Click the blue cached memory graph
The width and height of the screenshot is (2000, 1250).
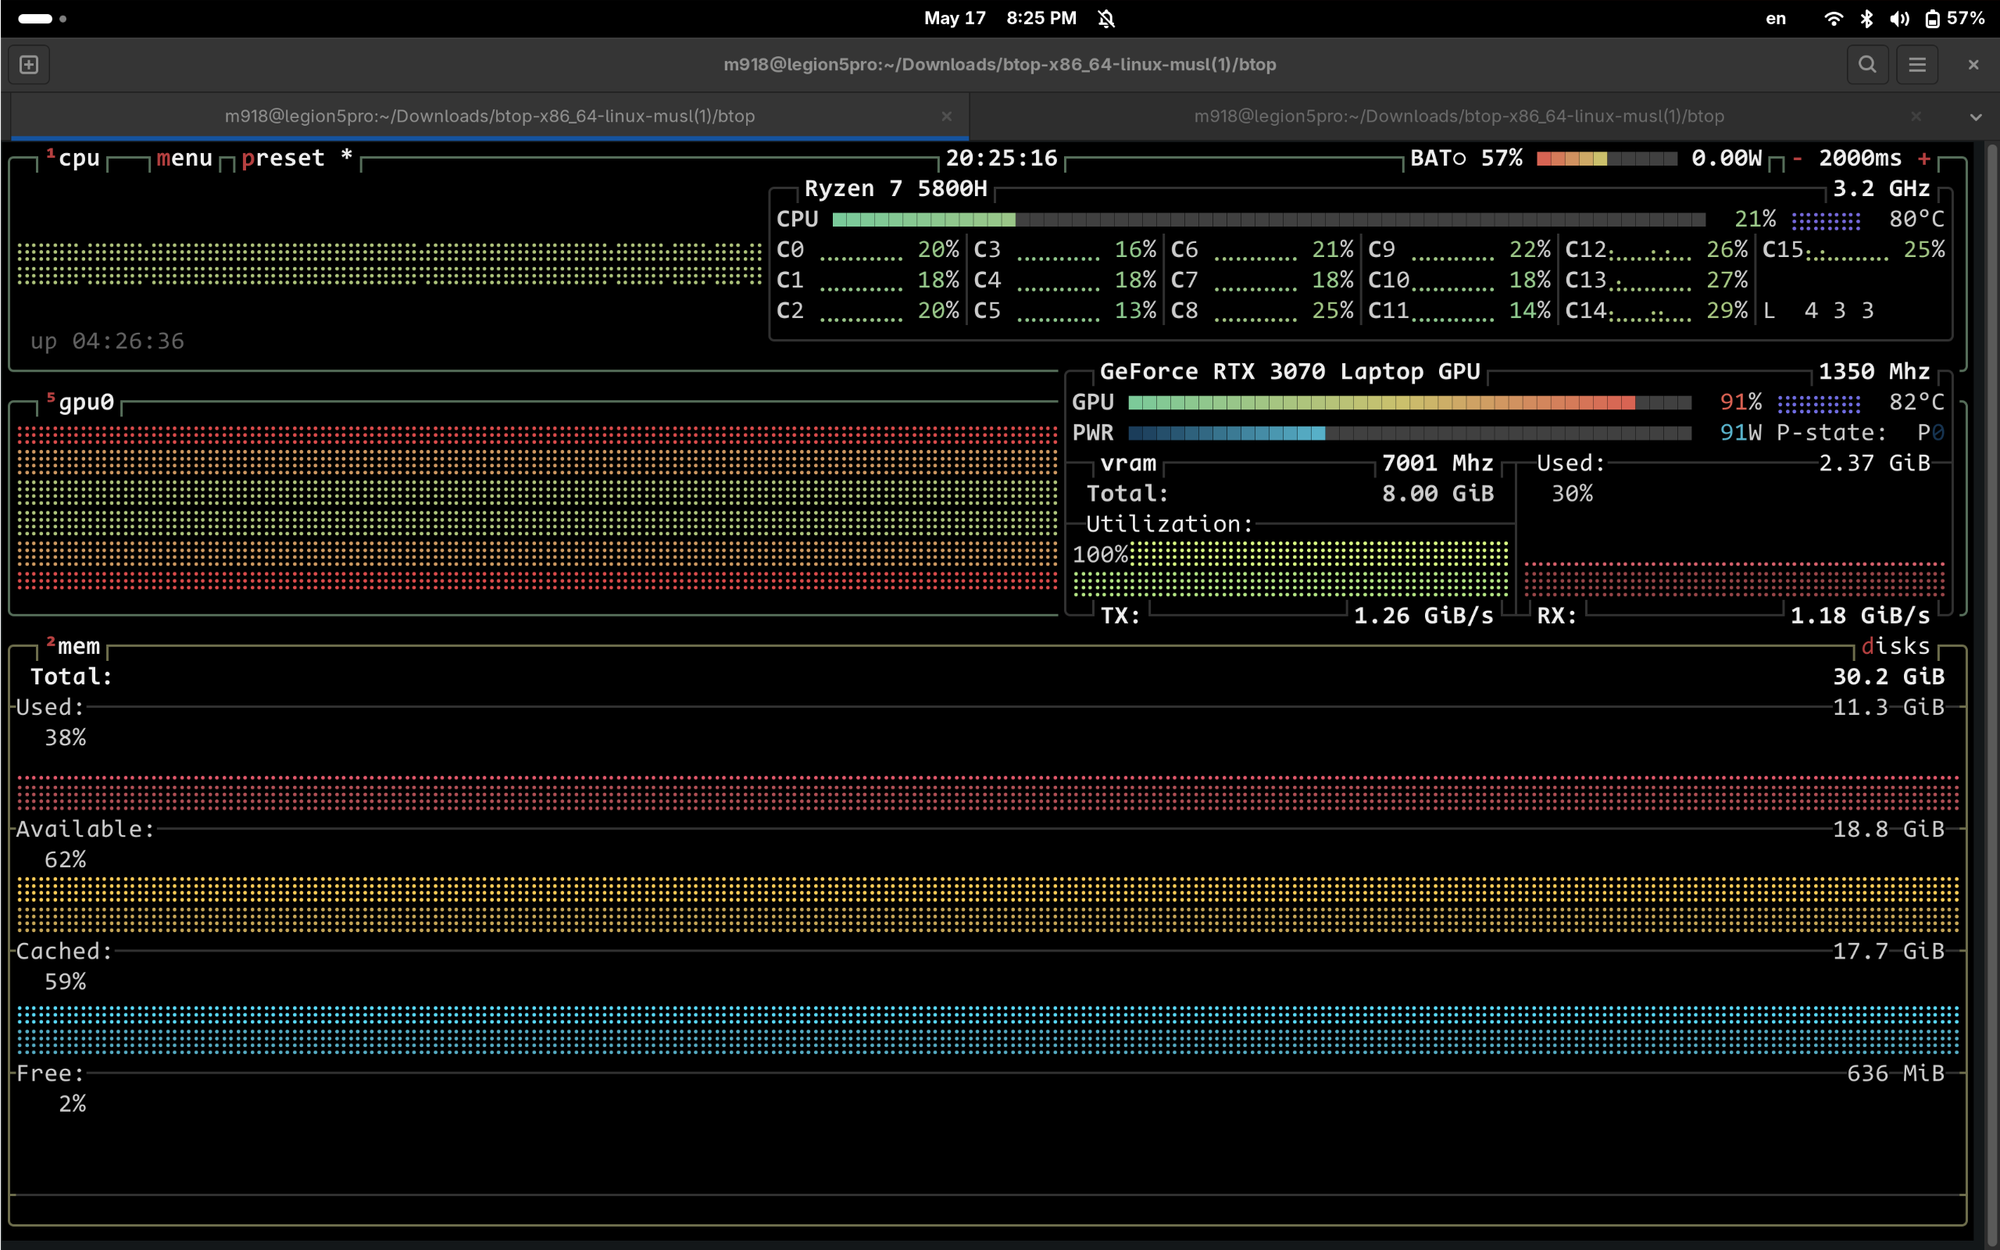coord(988,1029)
